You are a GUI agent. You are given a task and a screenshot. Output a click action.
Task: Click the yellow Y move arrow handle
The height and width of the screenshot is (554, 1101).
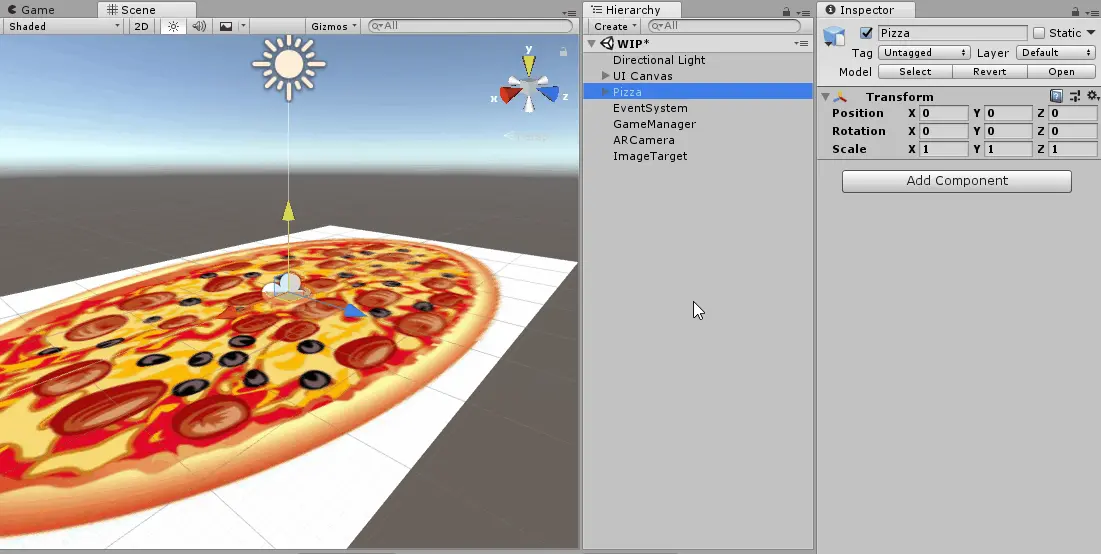[288, 211]
